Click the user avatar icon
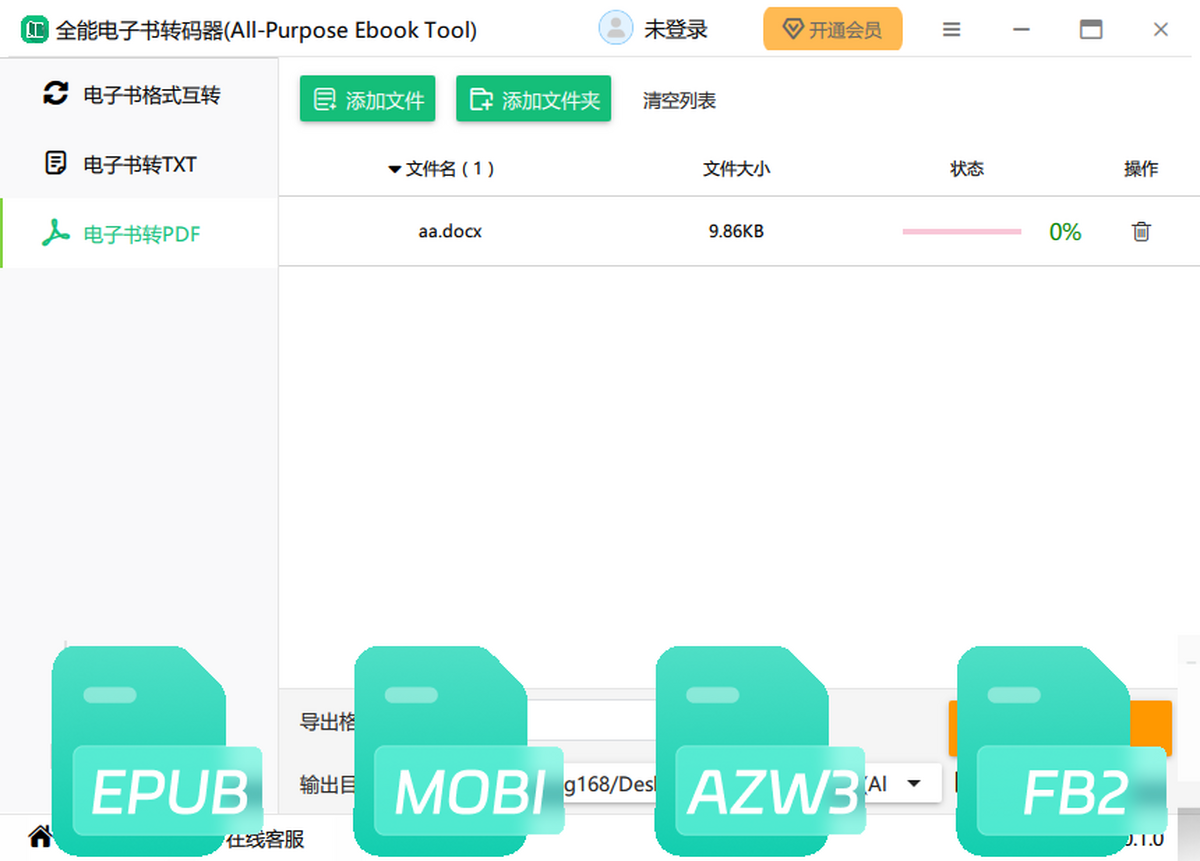The width and height of the screenshot is (1200, 861). click(615, 29)
